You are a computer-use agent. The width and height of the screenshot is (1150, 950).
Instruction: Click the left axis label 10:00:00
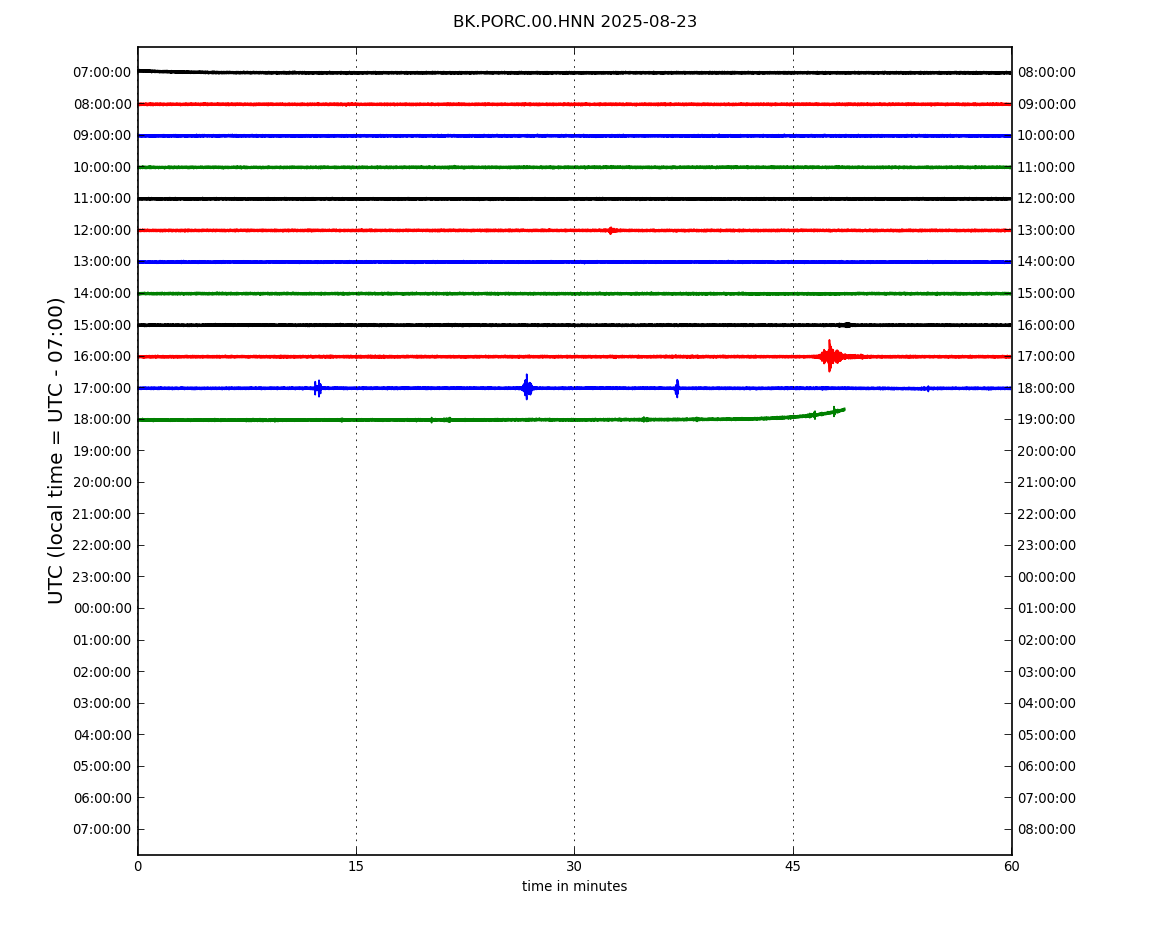coord(102,167)
